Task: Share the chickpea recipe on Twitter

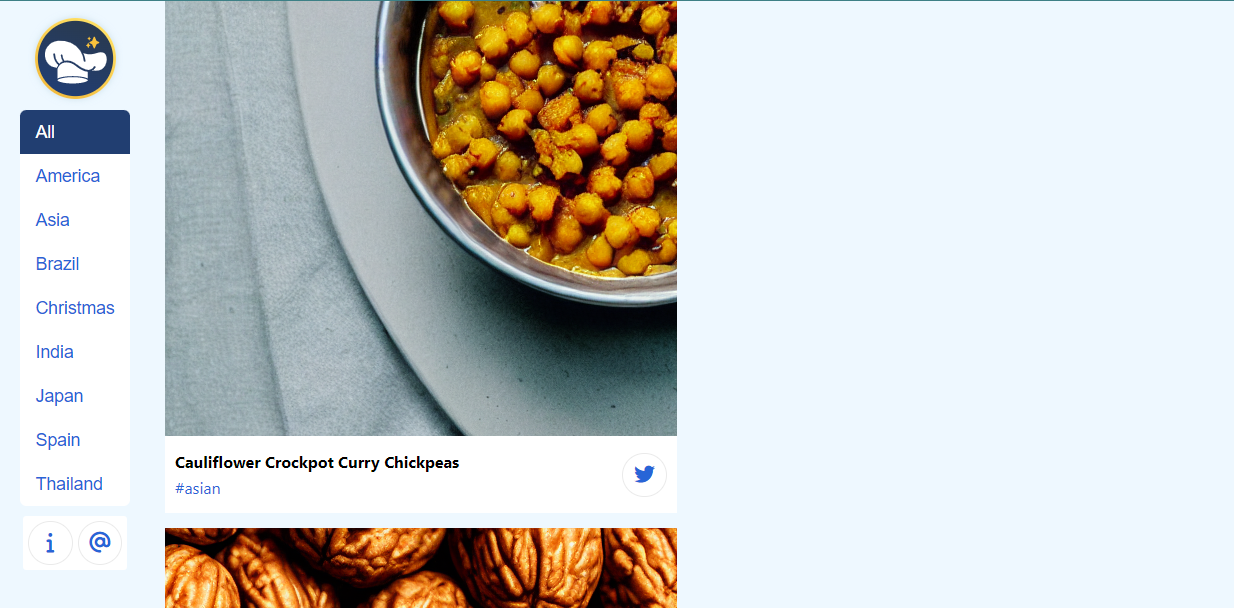Action: (644, 475)
